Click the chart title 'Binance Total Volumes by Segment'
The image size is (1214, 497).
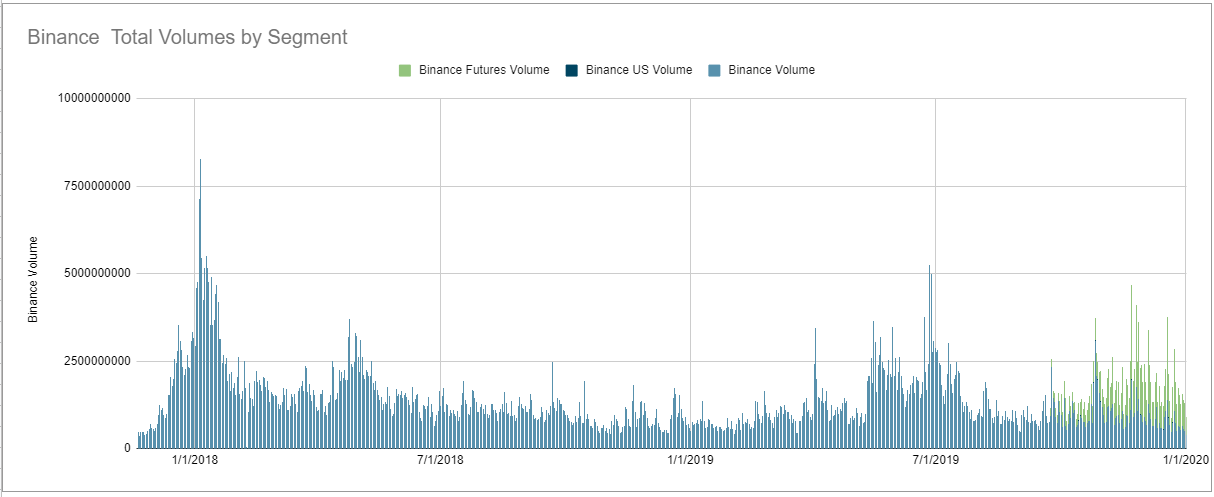pos(187,38)
